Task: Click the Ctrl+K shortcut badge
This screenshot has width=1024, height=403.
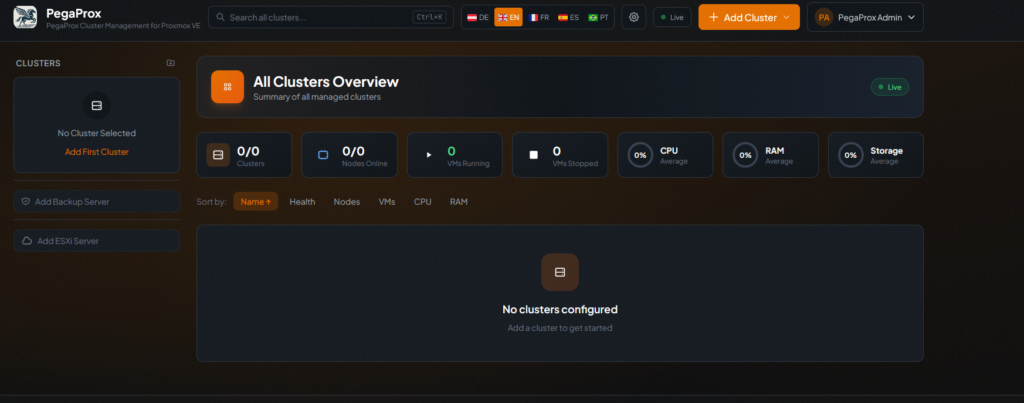Action: coord(429,18)
